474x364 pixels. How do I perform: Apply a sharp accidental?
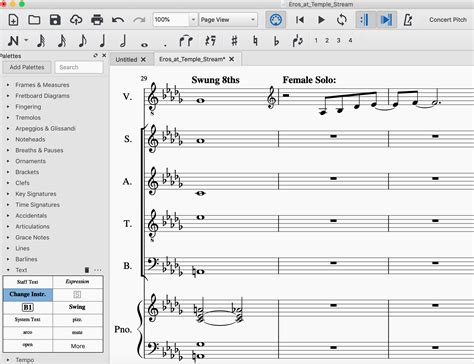coord(234,41)
